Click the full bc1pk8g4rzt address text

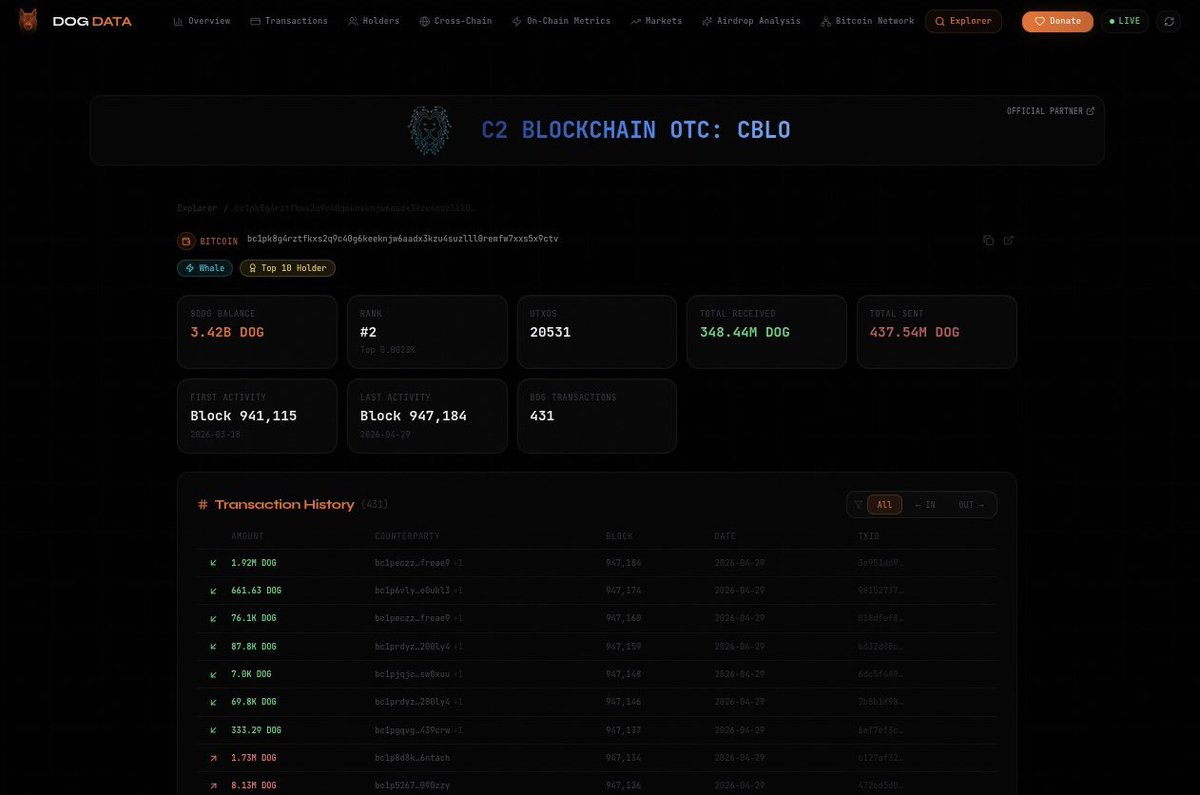402,239
